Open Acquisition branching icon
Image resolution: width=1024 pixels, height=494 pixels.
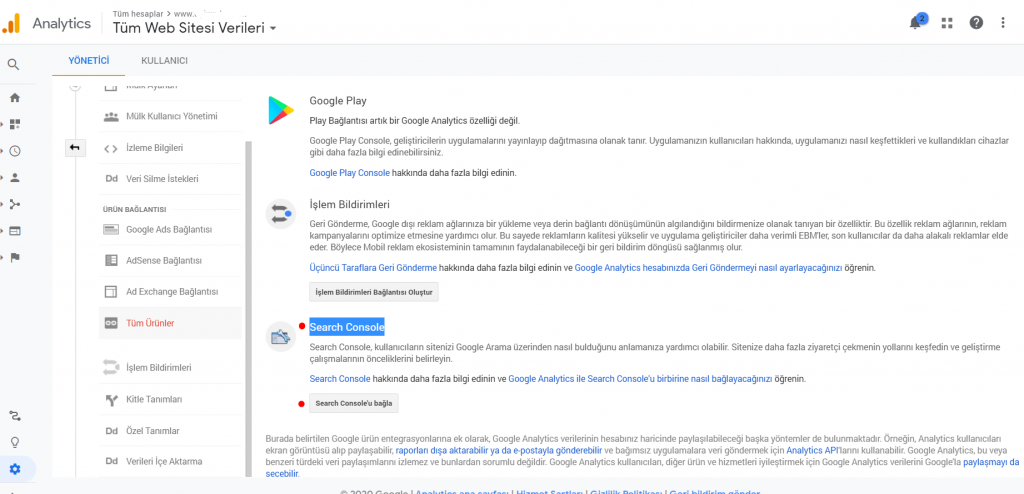click(14, 205)
